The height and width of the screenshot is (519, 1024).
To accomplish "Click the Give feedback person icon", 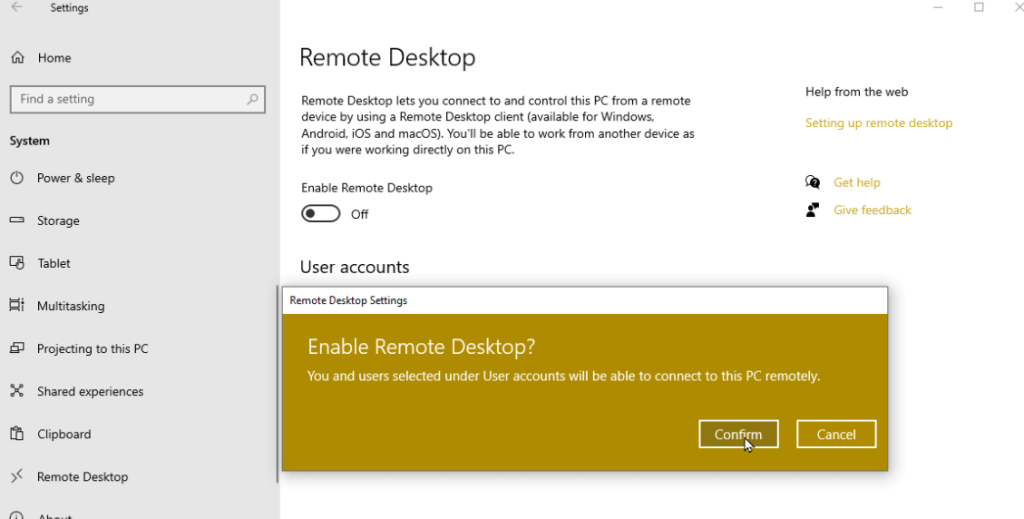I will [812, 210].
